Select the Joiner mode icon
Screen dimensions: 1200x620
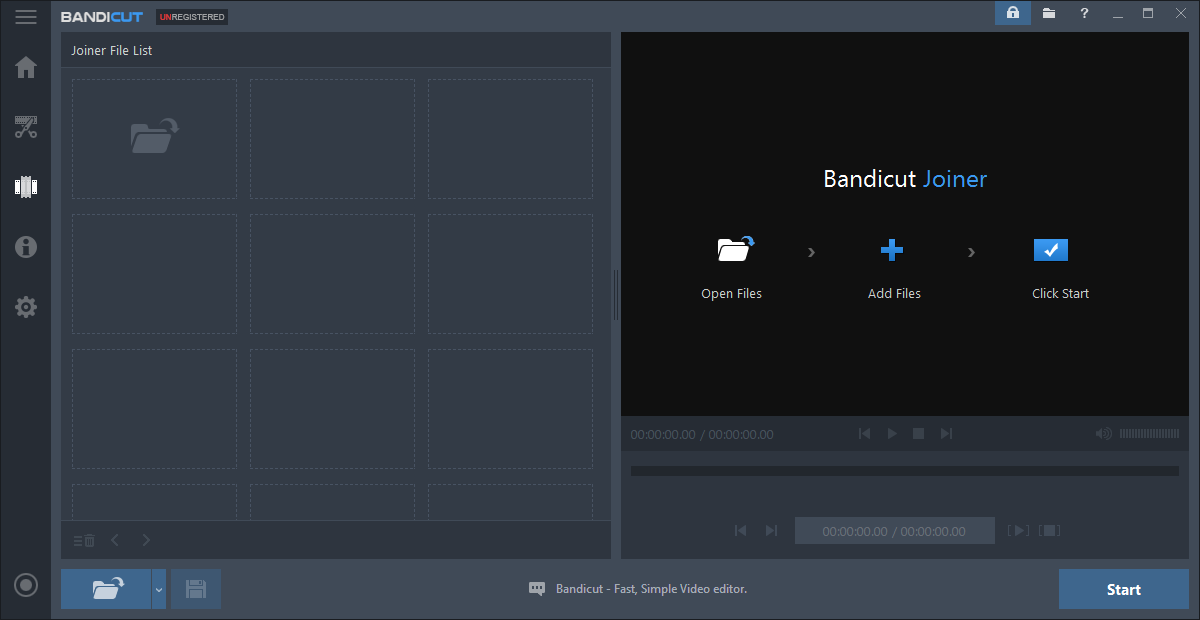coord(26,187)
